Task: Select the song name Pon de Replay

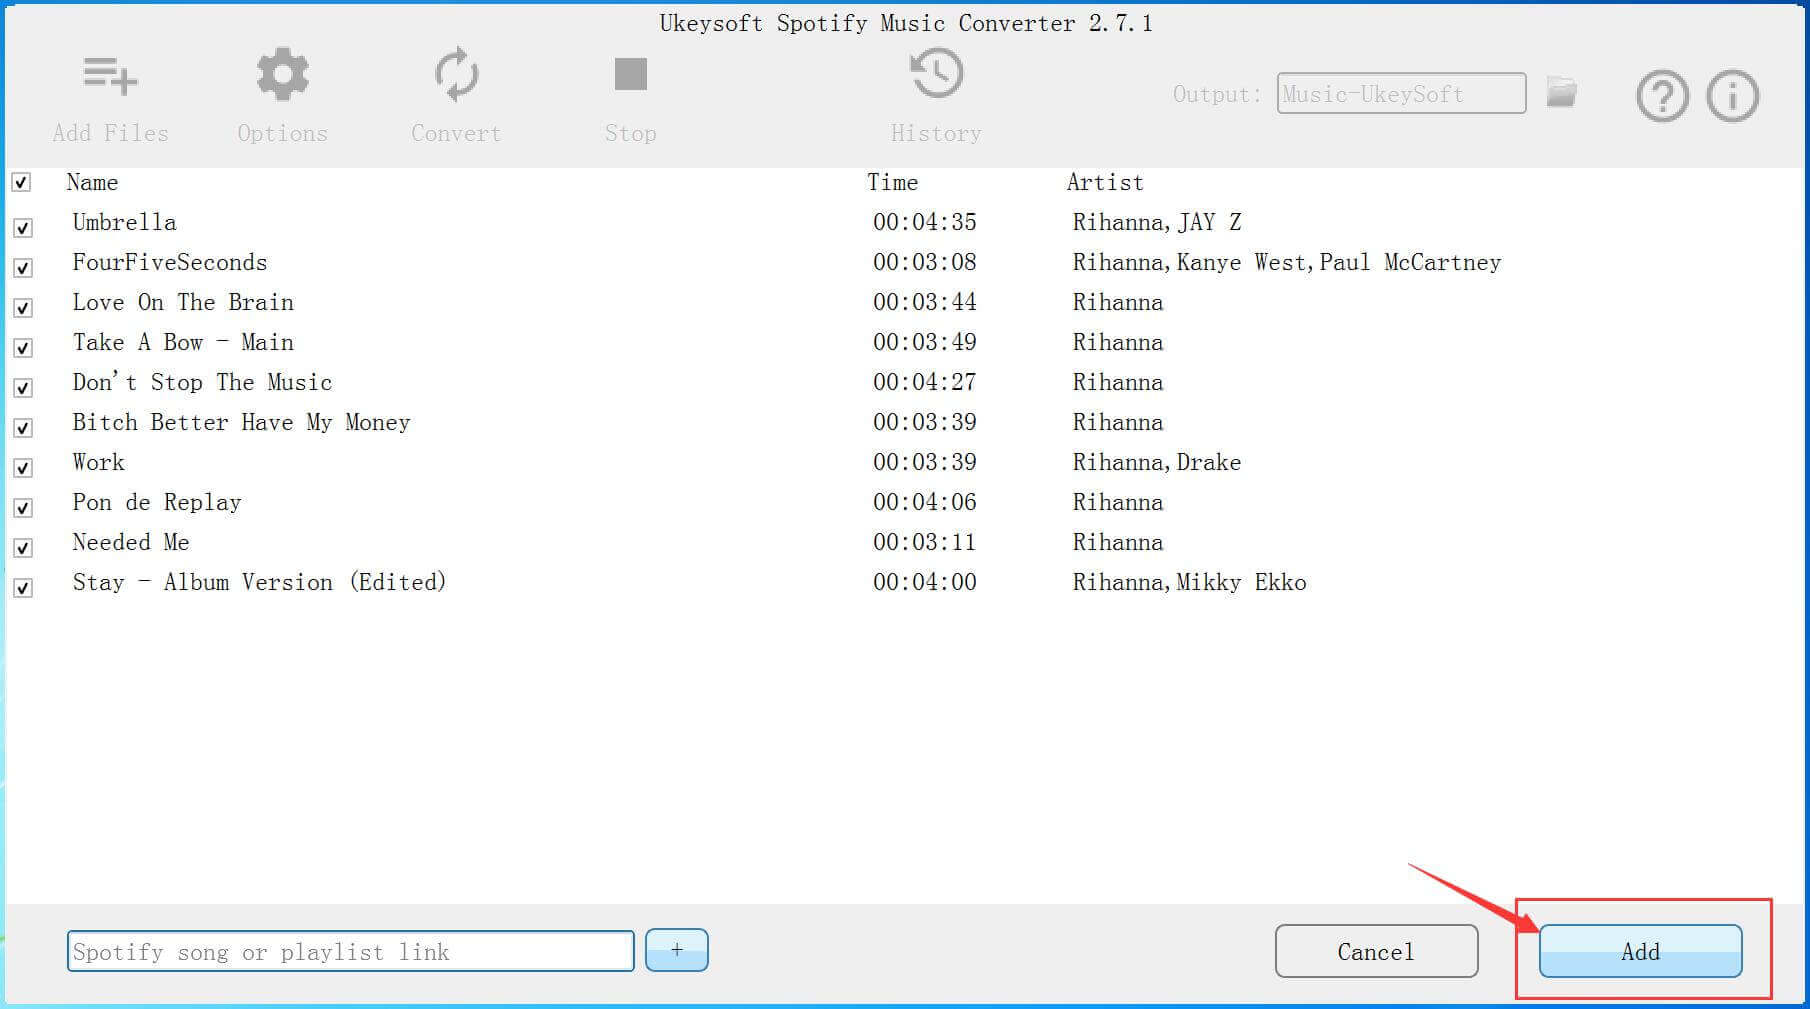Action: click(157, 502)
